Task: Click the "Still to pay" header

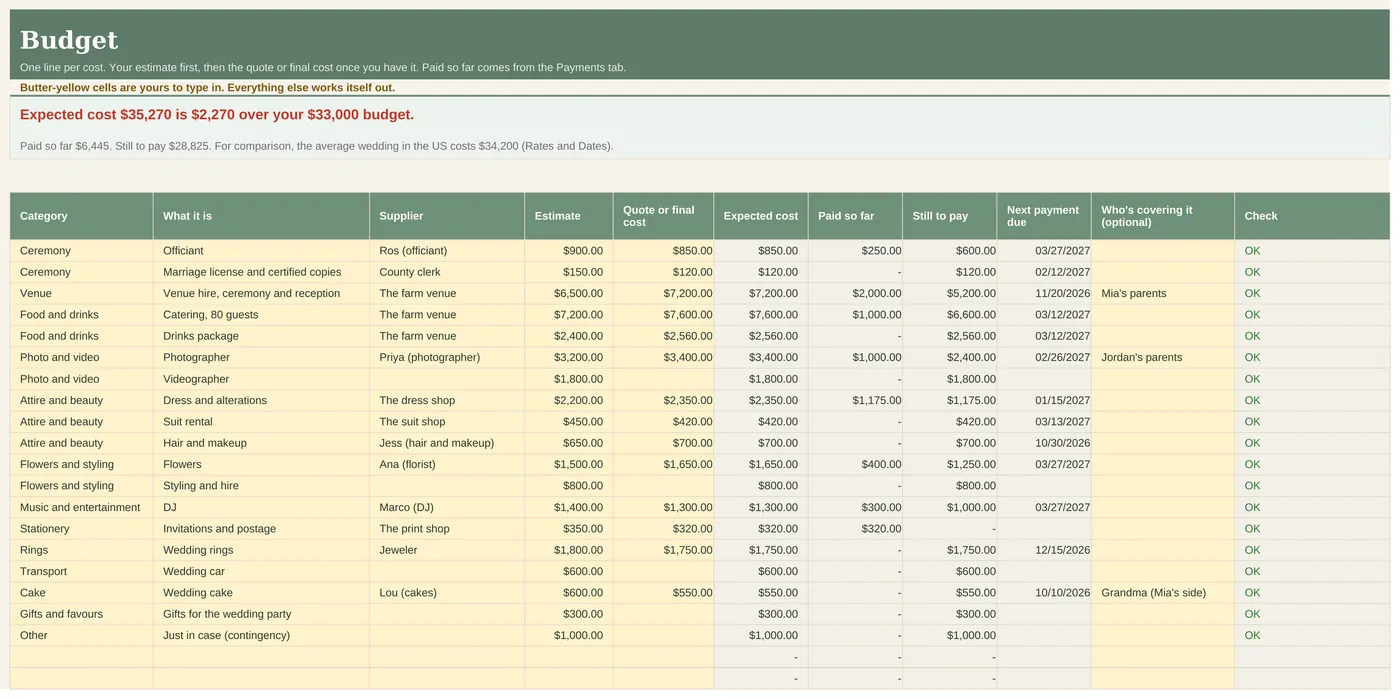Action: click(950, 216)
